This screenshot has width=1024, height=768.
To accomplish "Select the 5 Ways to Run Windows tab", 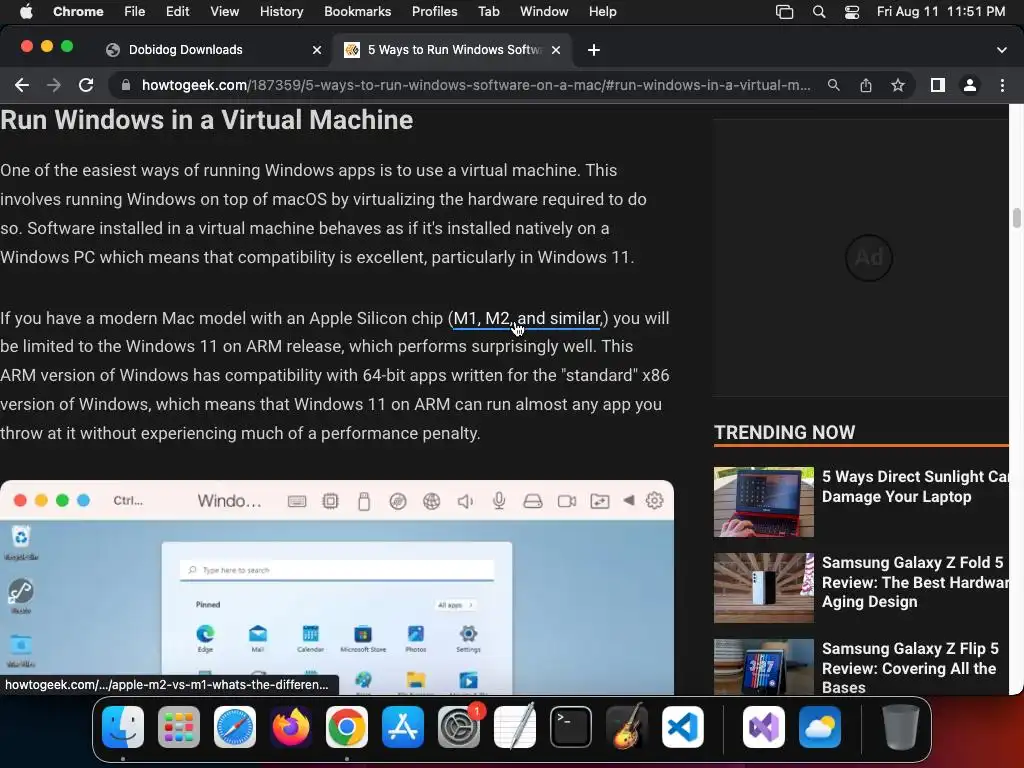I will tap(454, 50).
